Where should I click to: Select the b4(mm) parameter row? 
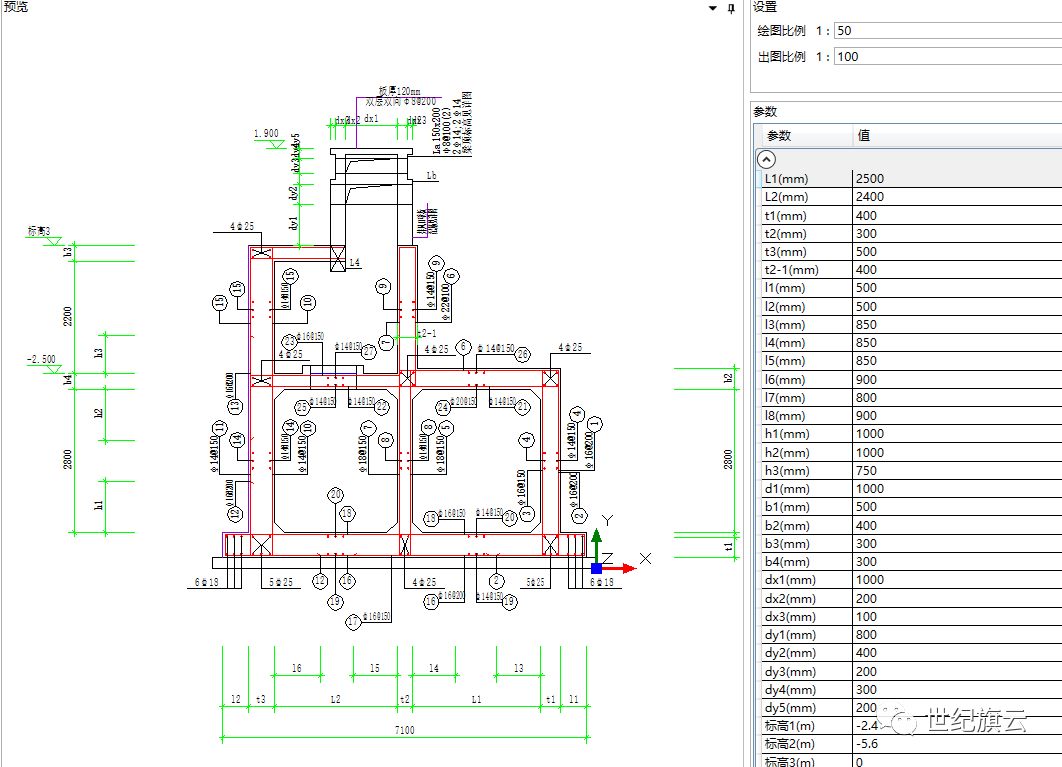pos(912,562)
